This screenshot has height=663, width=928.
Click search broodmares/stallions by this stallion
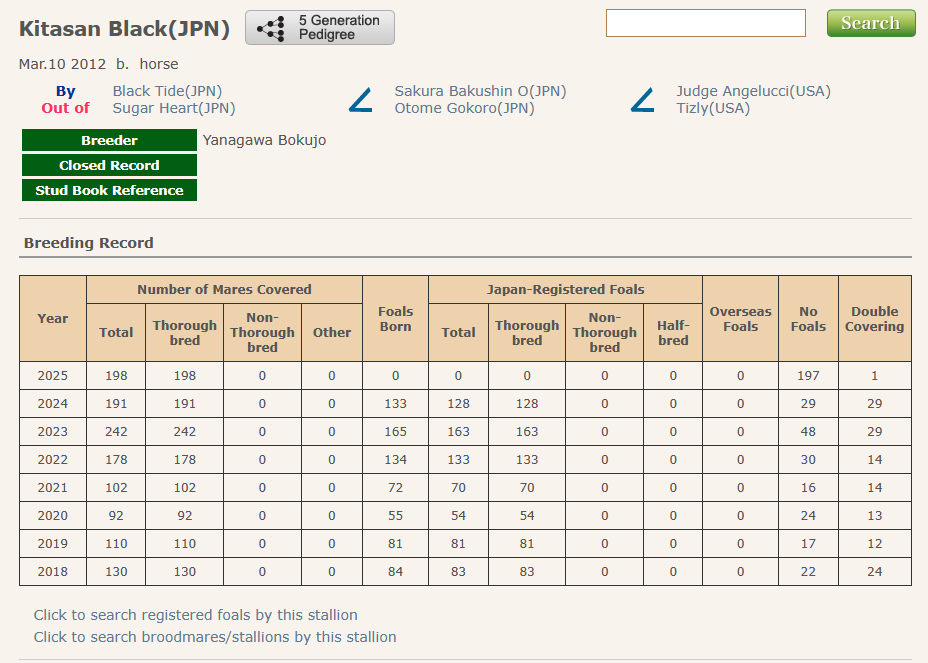pyautogui.click(x=215, y=637)
